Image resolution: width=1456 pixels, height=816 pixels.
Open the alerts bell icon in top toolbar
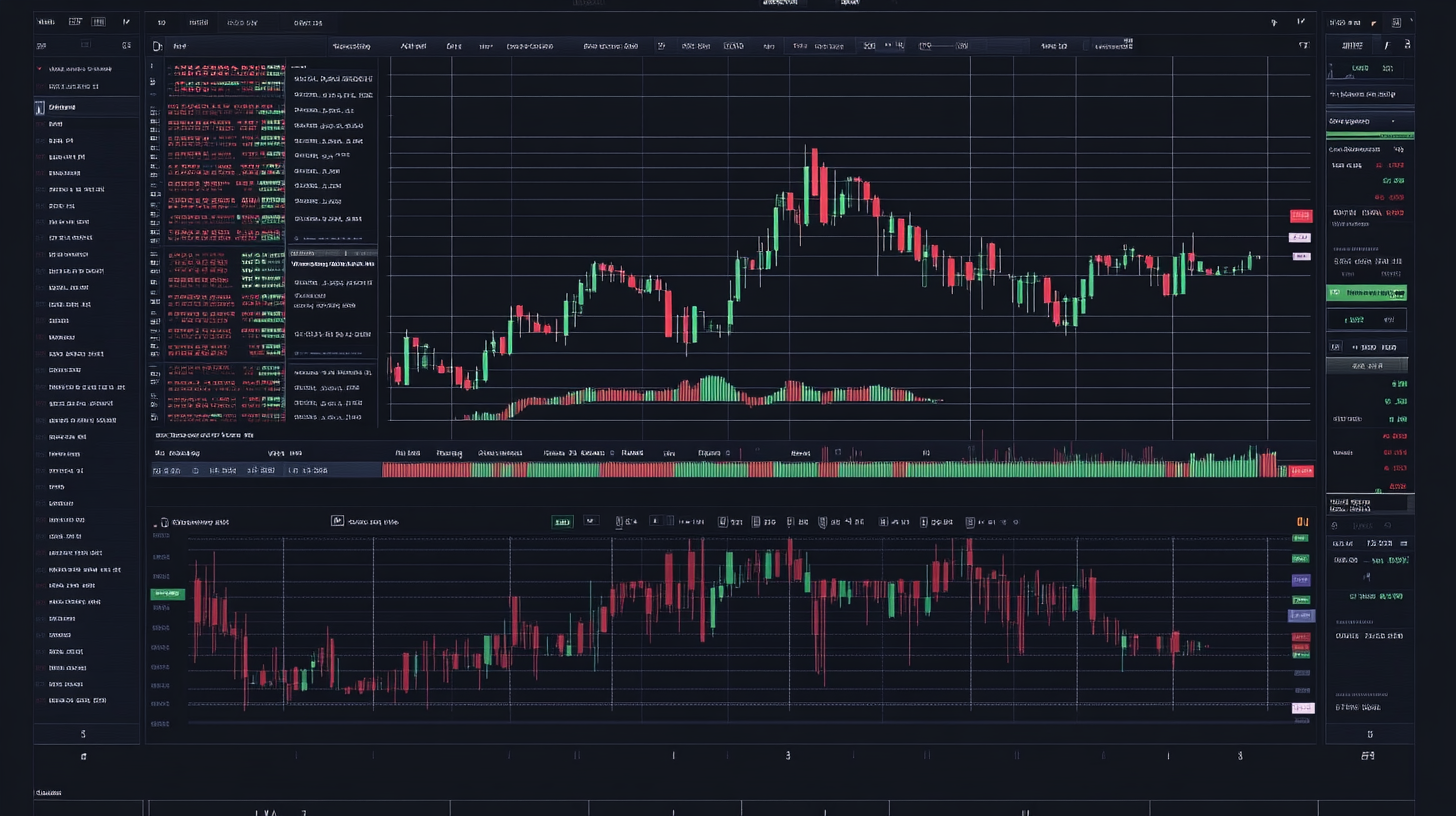[1302, 21]
